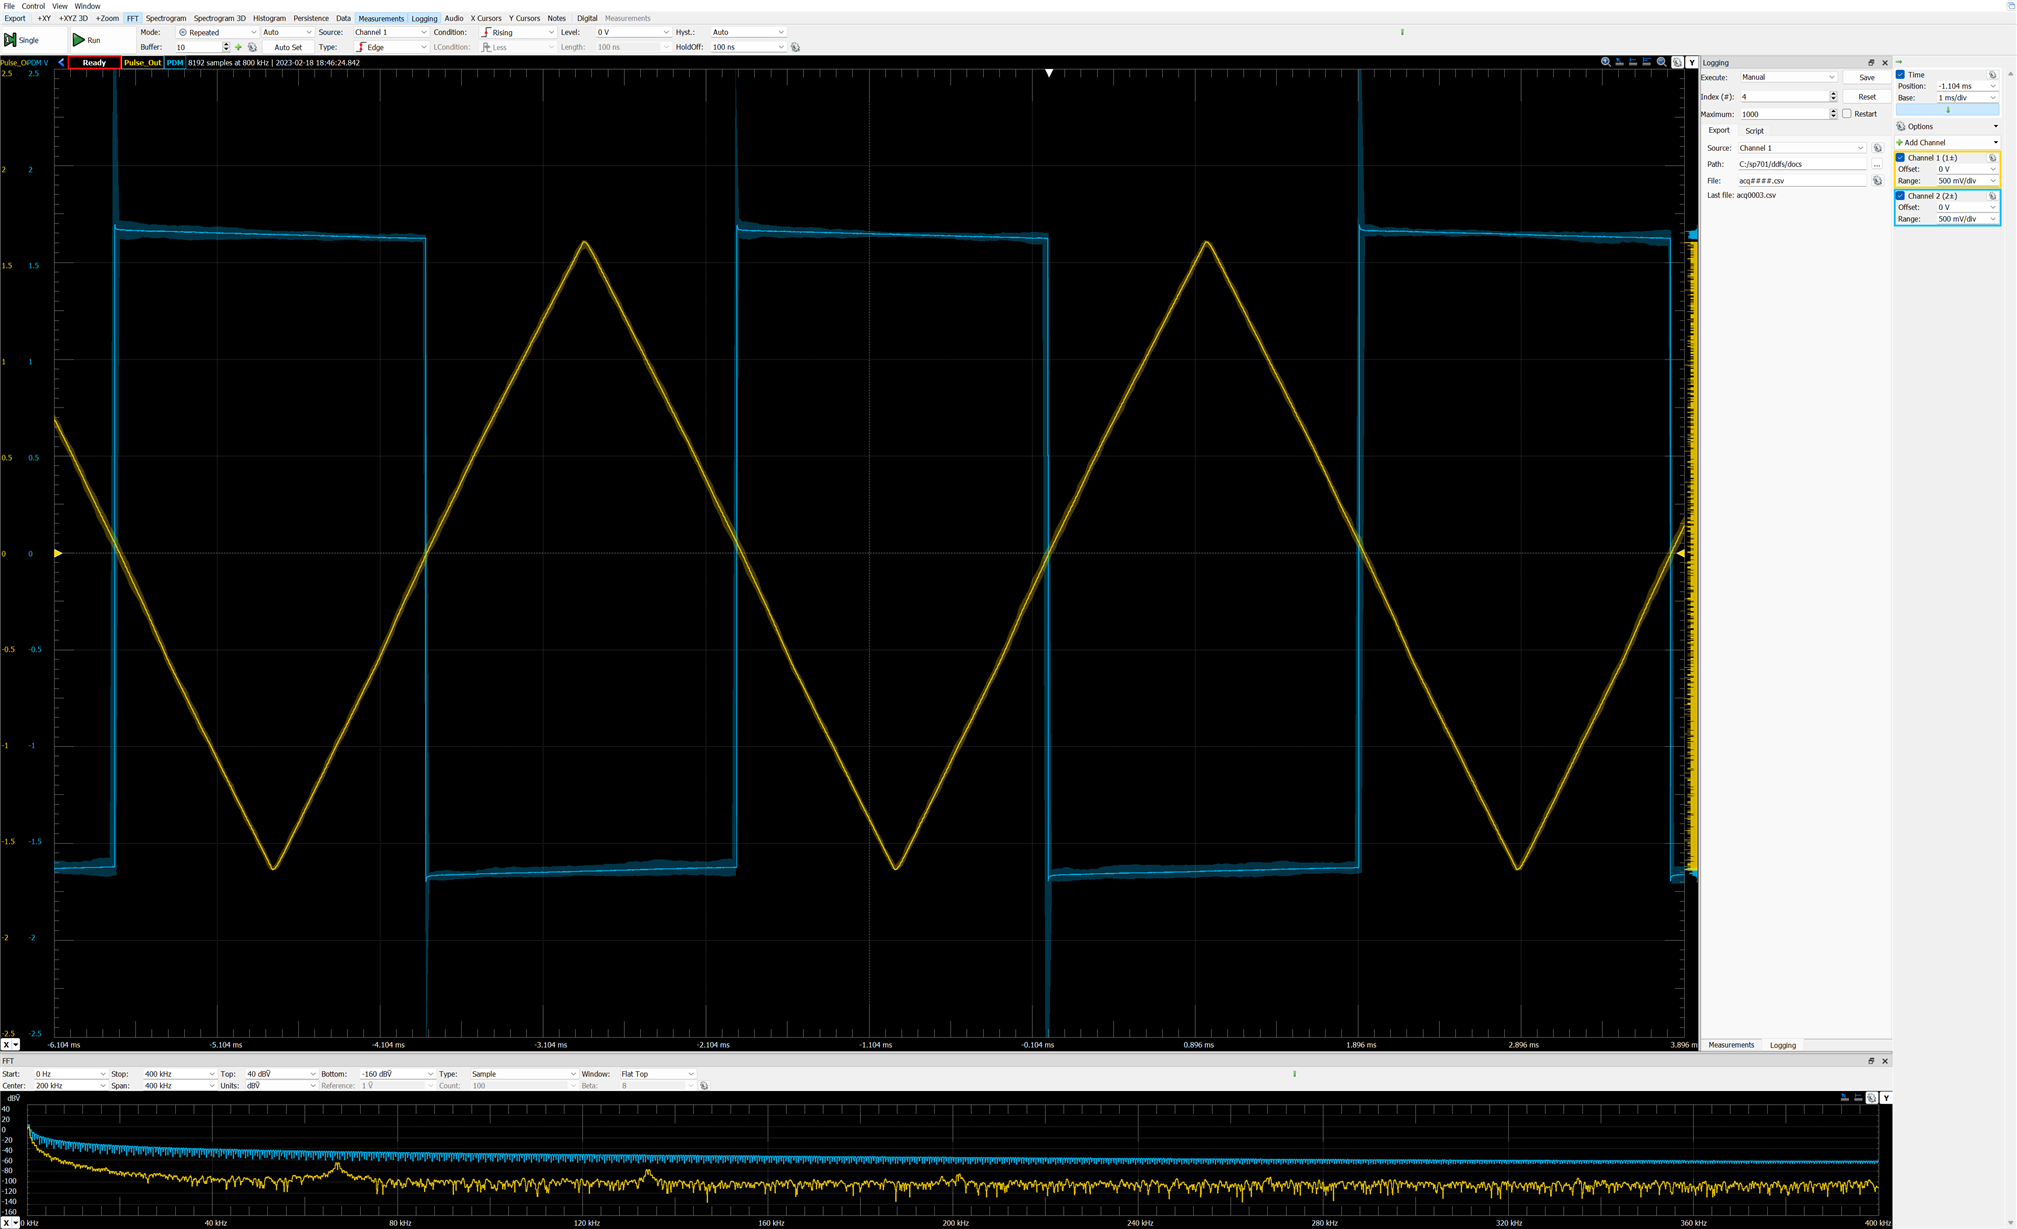Open FFT Window dropdown Flat Top
The image size is (2017, 1229).
coord(657,1074)
